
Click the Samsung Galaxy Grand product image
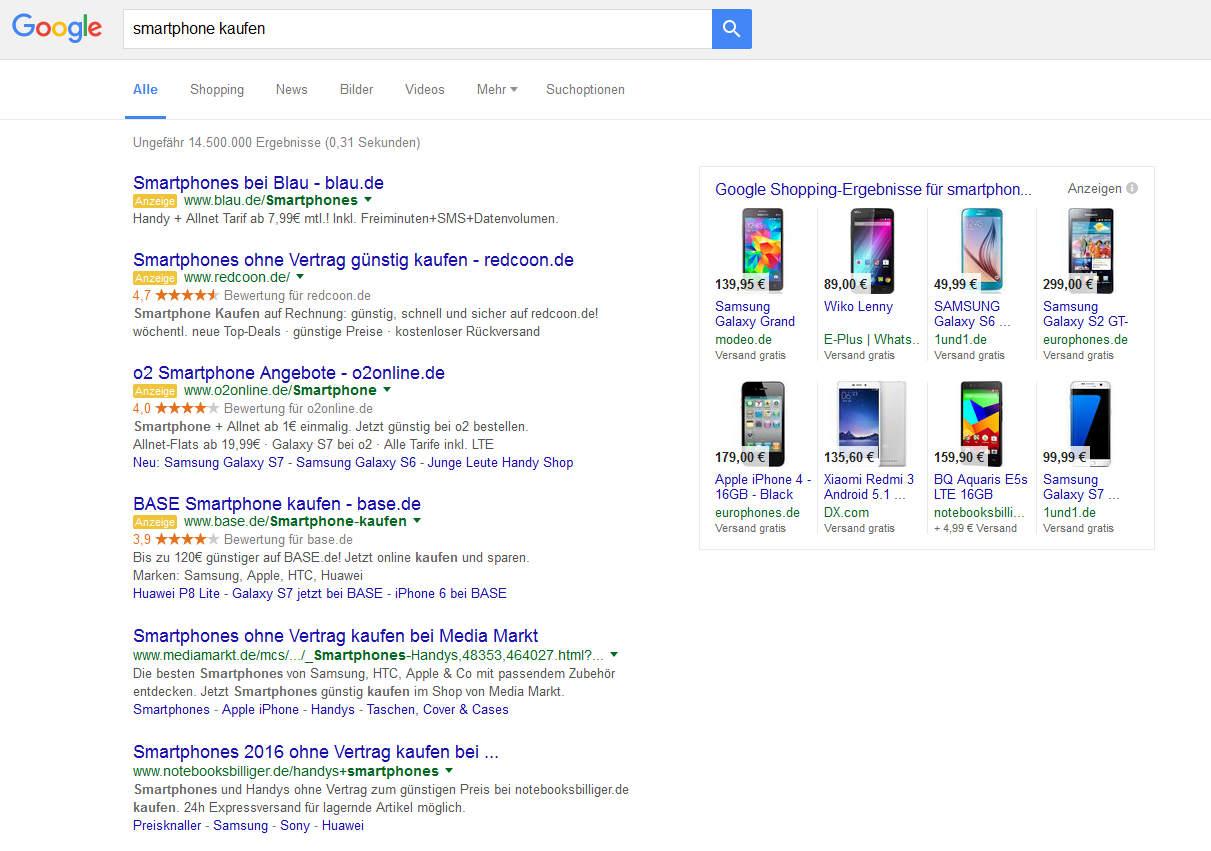pyautogui.click(x=763, y=250)
